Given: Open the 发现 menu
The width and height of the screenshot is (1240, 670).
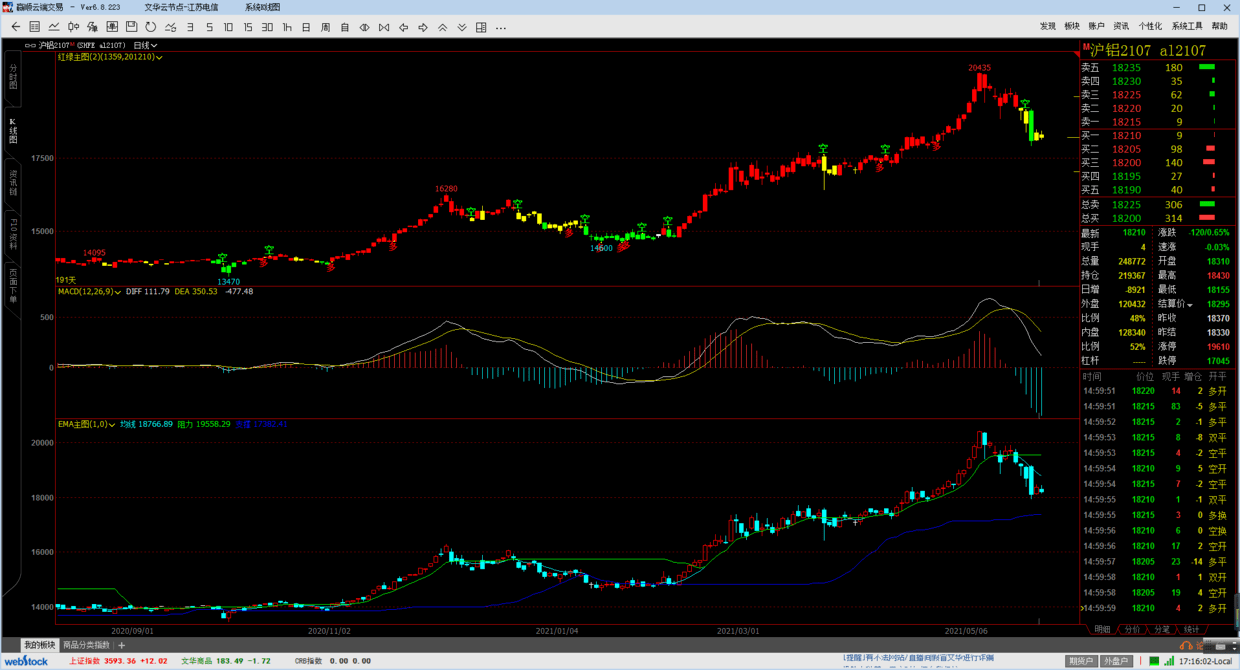Looking at the screenshot, I should point(1048,27).
